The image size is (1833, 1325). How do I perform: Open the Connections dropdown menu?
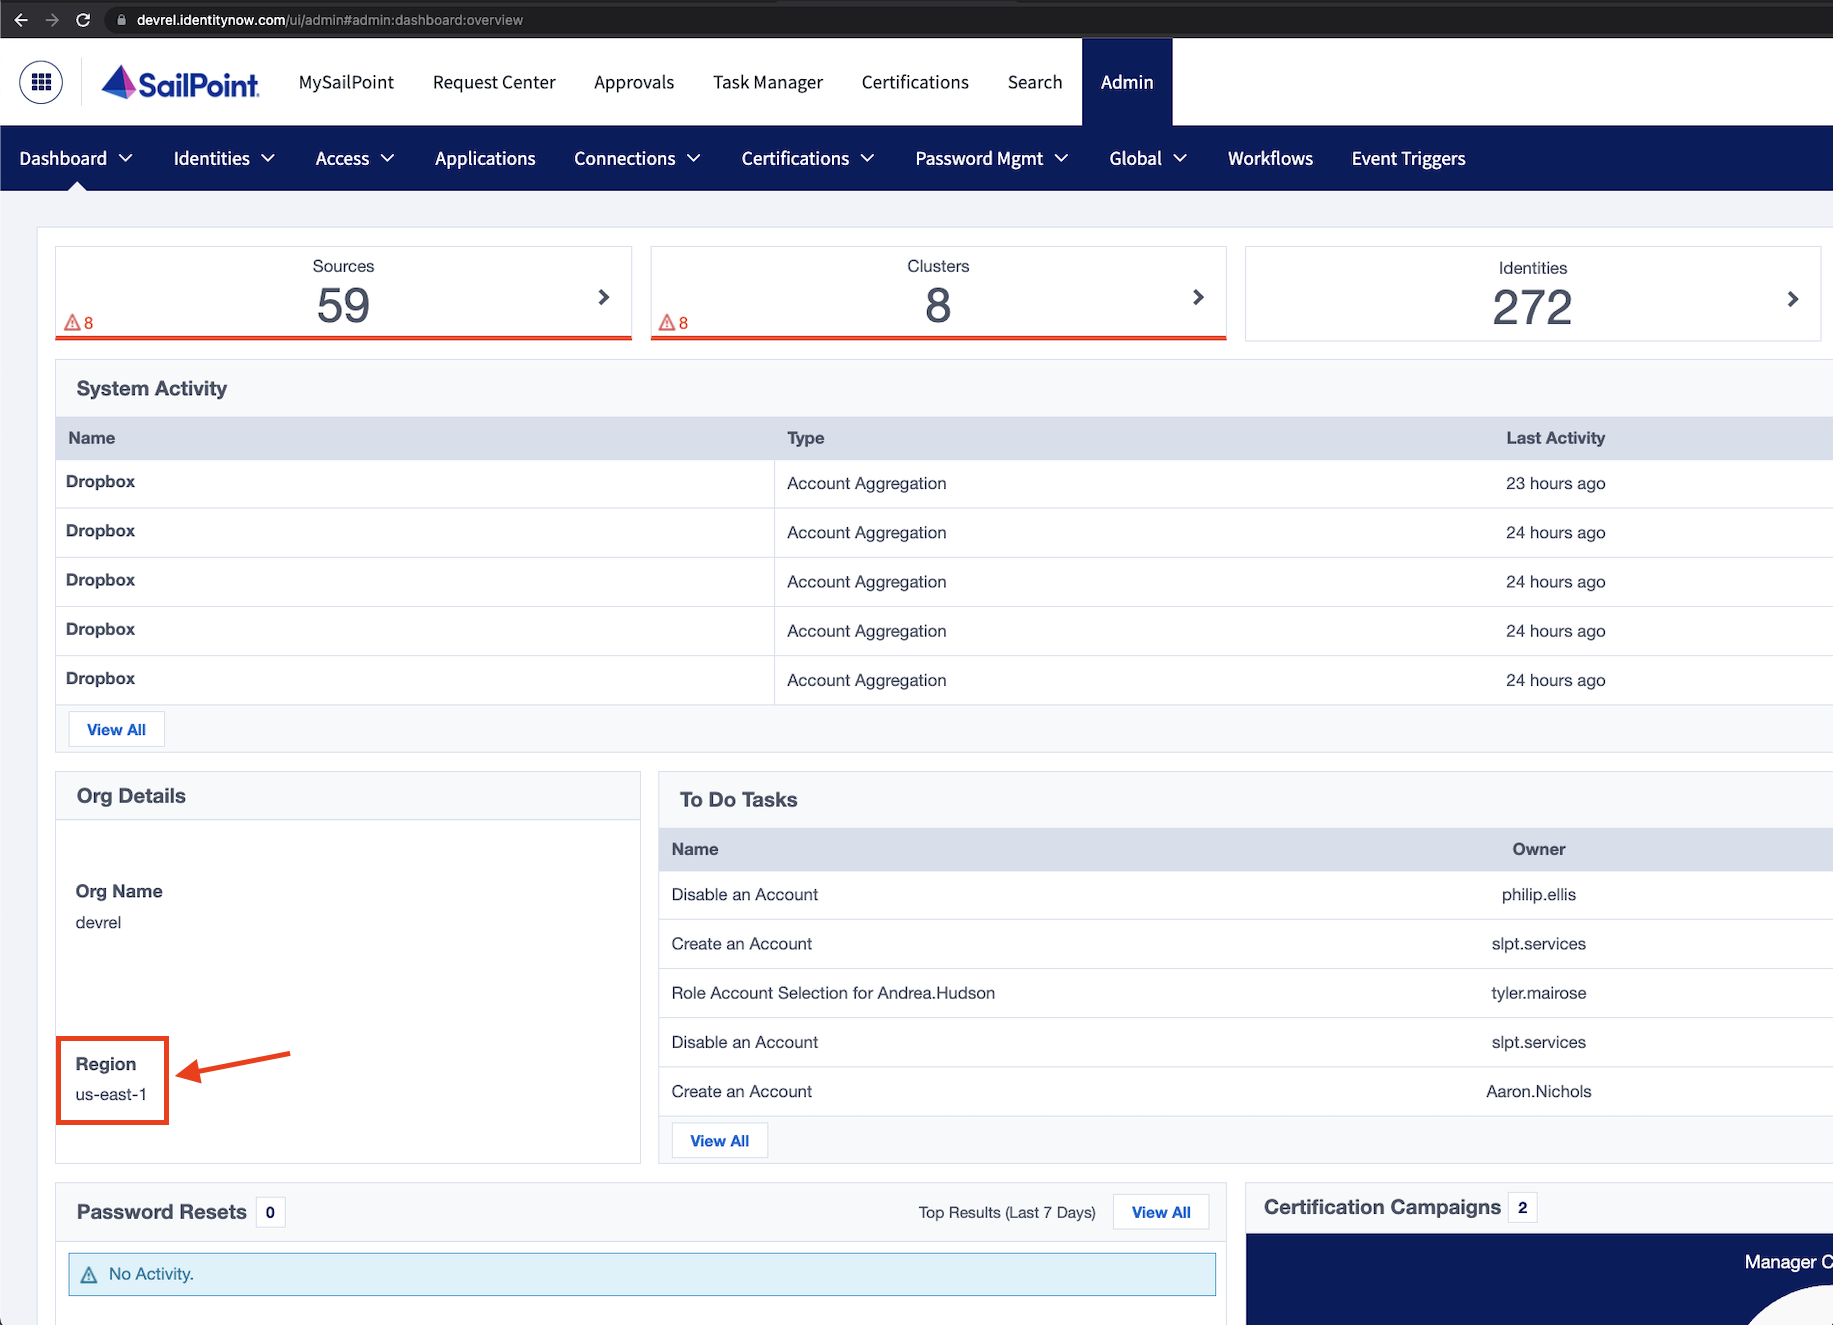tap(637, 158)
